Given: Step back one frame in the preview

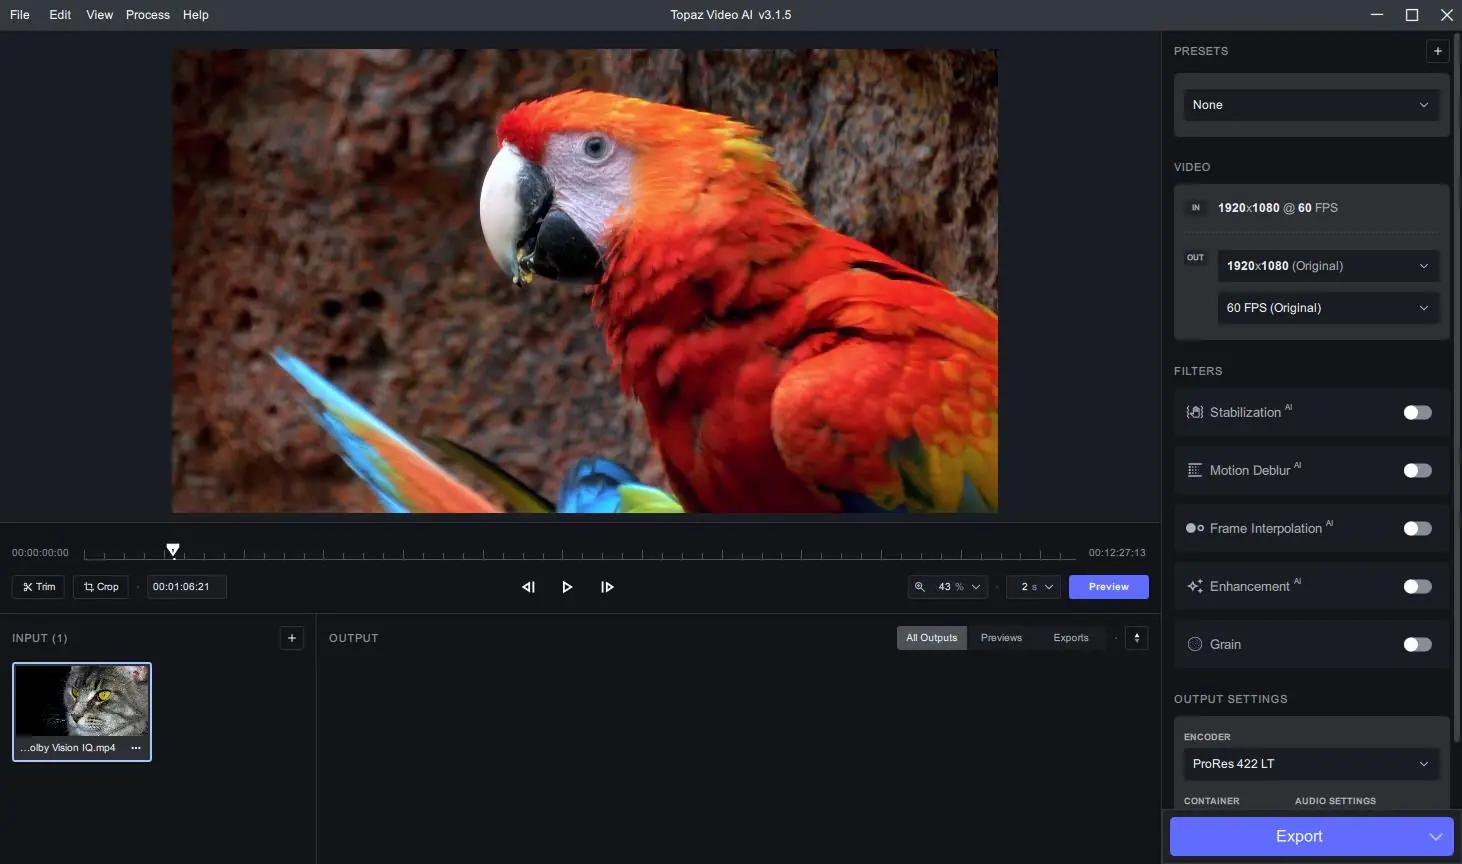Looking at the screenshot, I should pyautogui.click(x=528, y=587).
